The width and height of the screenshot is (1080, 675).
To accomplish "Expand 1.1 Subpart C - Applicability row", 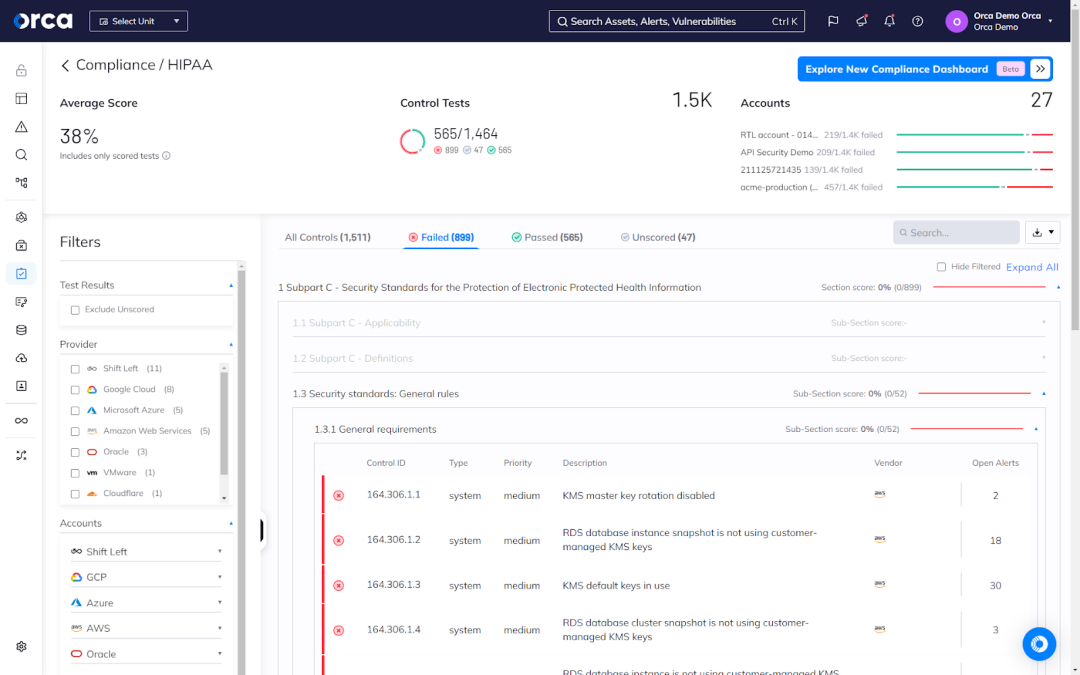I will (x=669, y=323).
